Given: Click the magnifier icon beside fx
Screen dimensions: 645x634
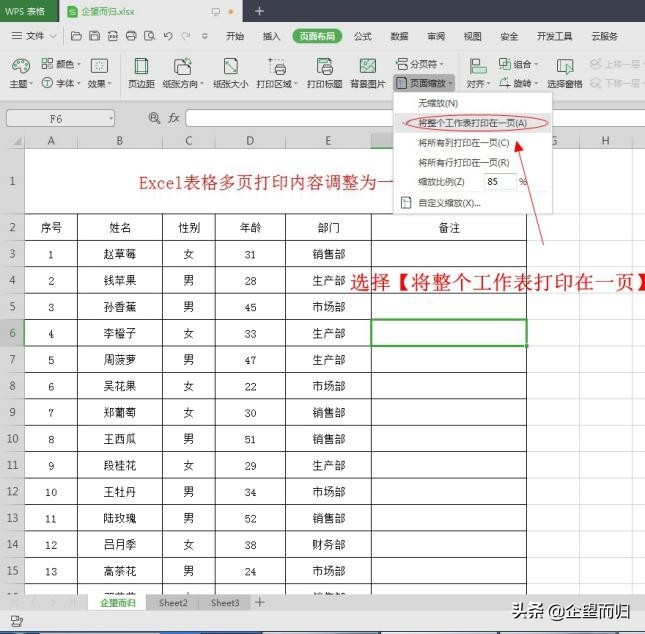Looking at the screenshot, I should click(154, 118).
